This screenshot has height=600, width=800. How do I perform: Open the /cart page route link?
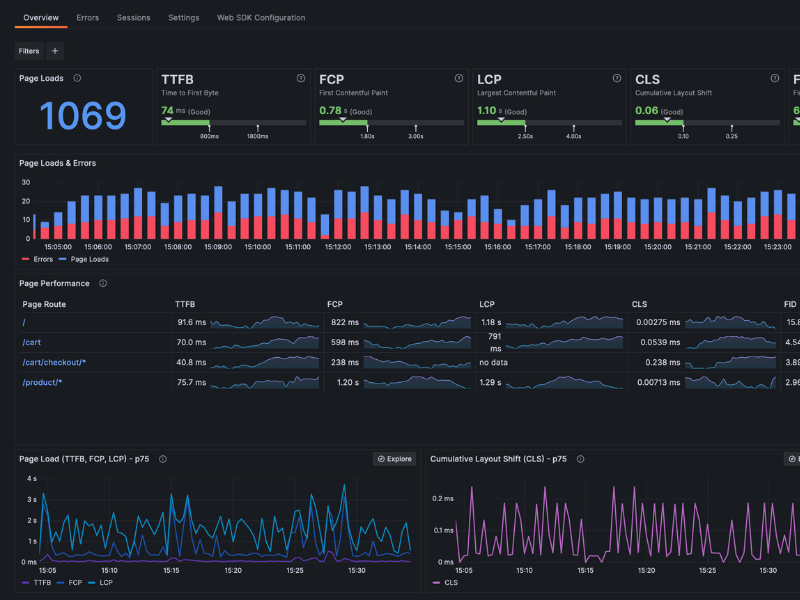point(32,342)
